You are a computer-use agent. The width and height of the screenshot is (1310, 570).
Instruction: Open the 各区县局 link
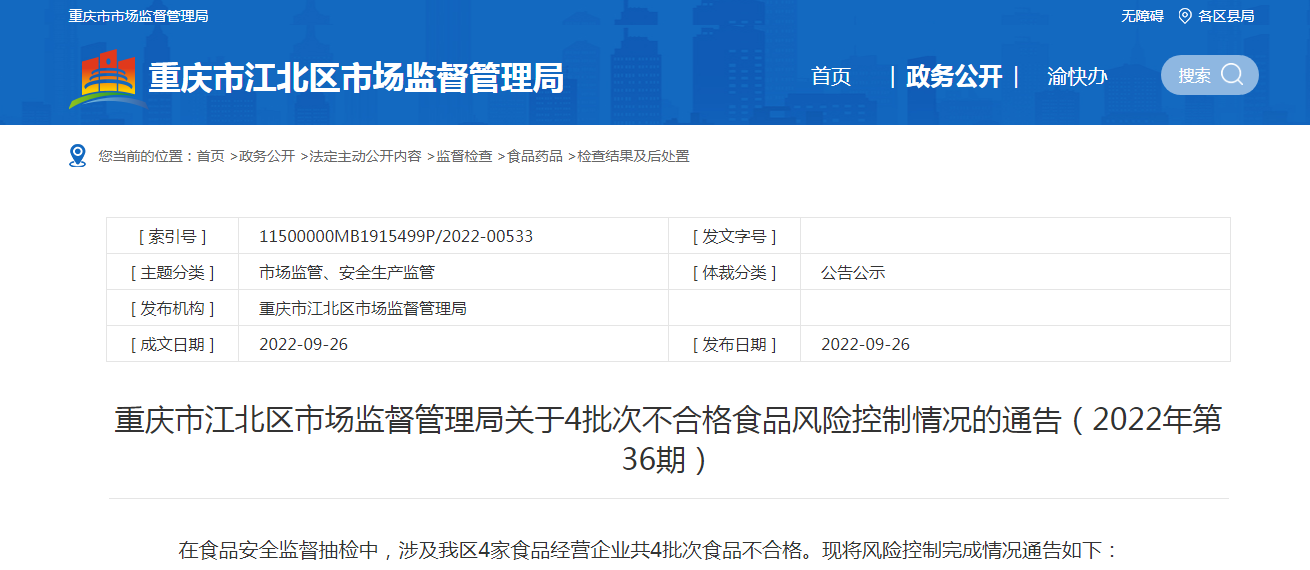[x=1226, y=16]
